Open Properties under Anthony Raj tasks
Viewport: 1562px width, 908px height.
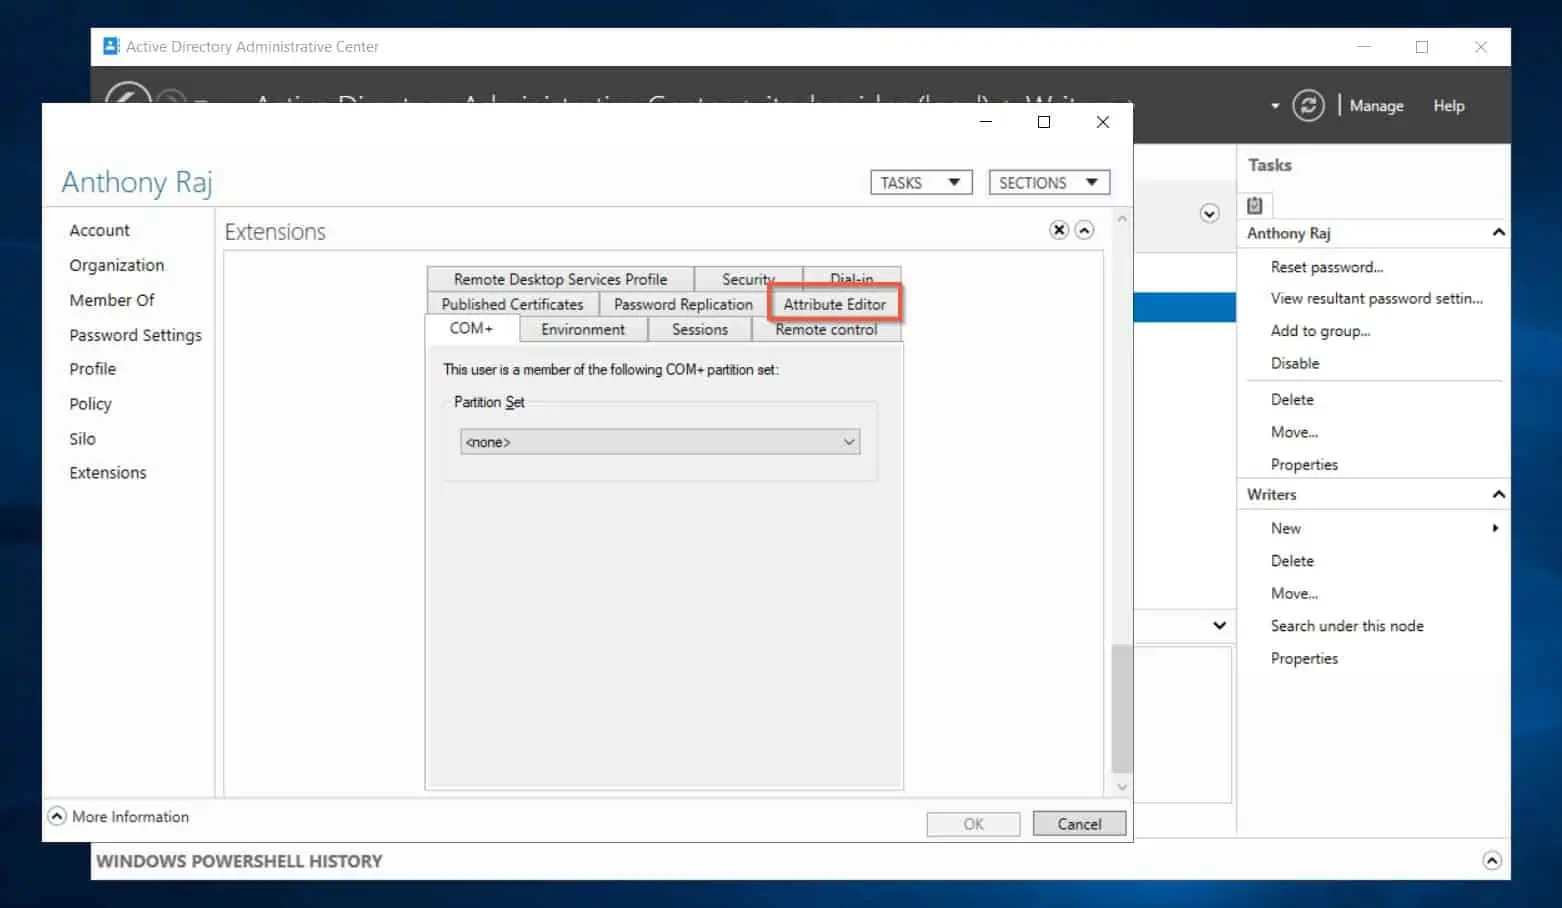(x=1304, y=464)
